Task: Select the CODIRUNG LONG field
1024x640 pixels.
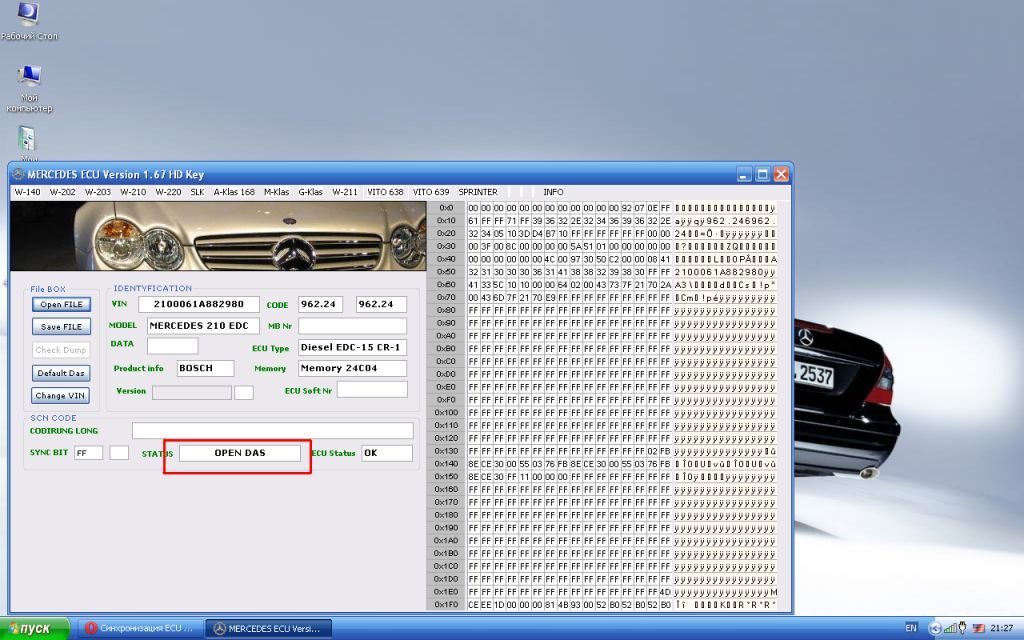Action: pyautogui.click(x=272, y=430)
